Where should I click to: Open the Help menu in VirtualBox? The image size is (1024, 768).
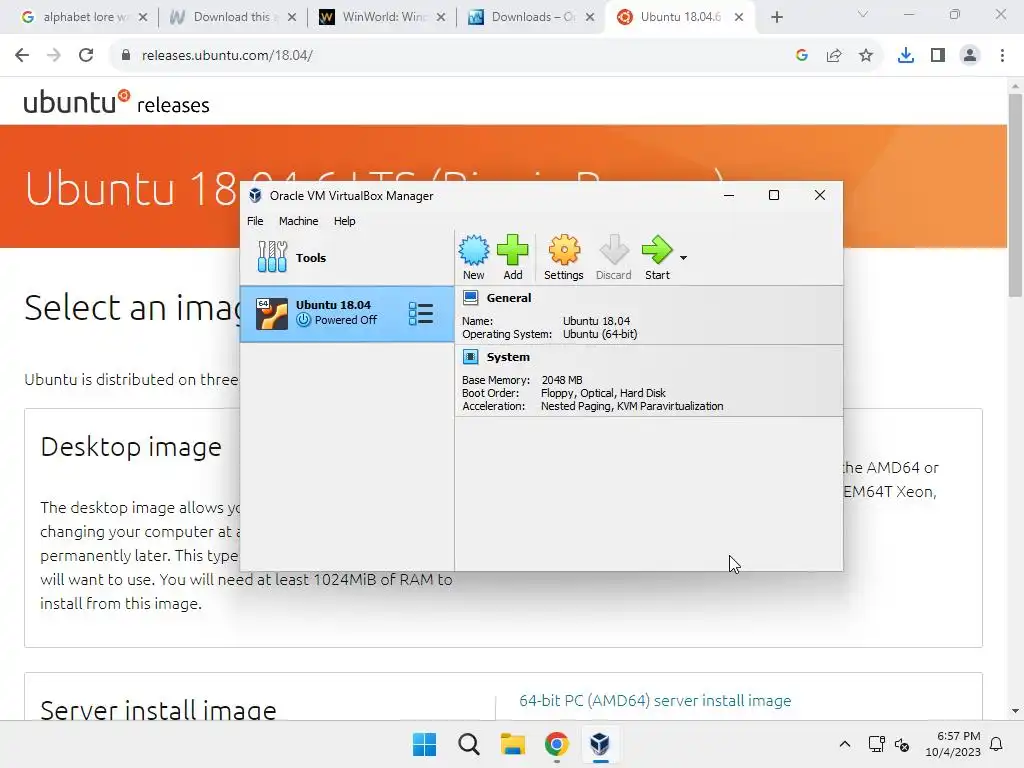[x=344, y=221]
